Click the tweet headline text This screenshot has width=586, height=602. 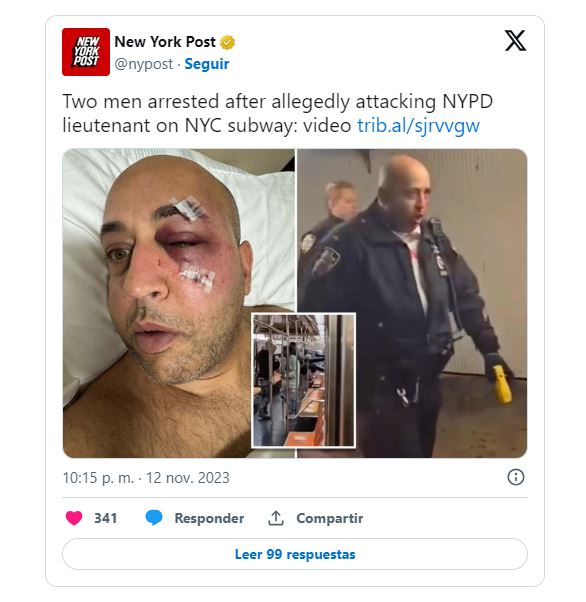coord(277,113)
